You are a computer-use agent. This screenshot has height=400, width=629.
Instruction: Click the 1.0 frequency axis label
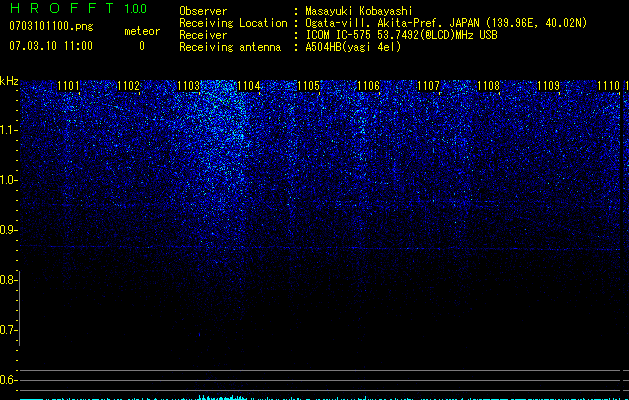point(8,180)
